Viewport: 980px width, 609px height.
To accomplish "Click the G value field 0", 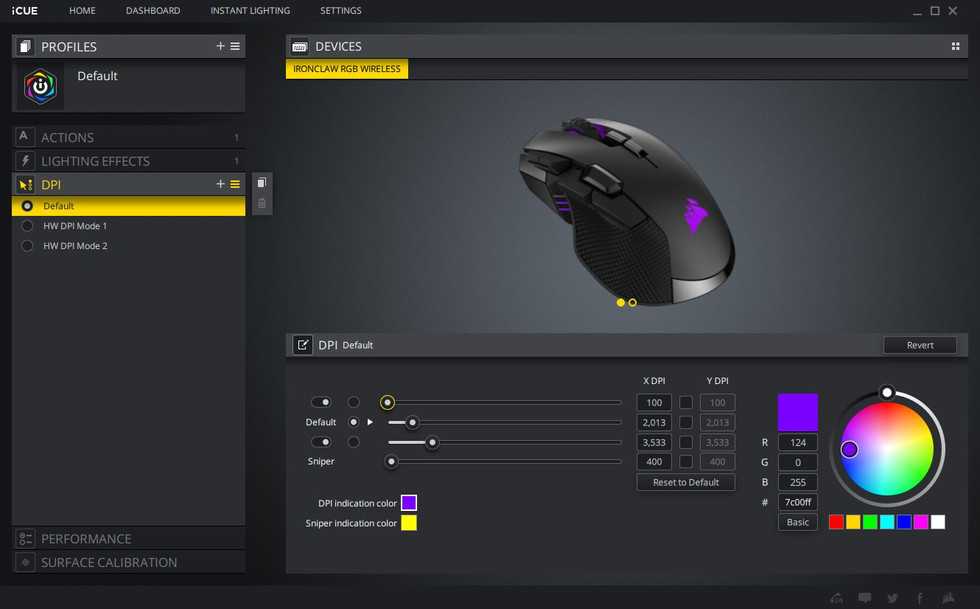I will [798, 462].
